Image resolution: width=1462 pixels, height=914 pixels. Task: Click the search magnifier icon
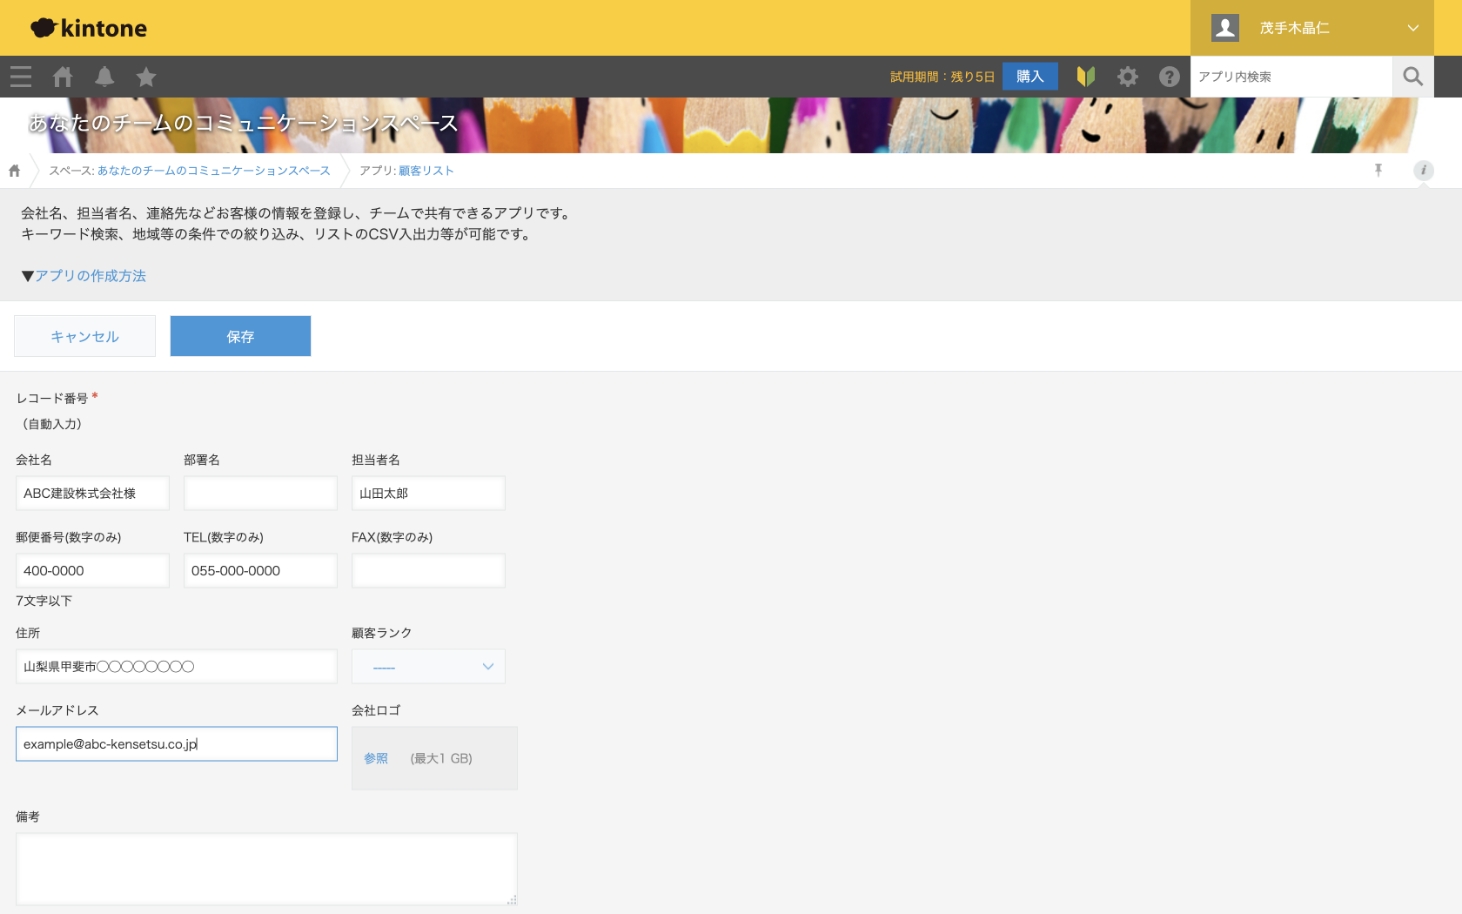(x=1412, y=77)
